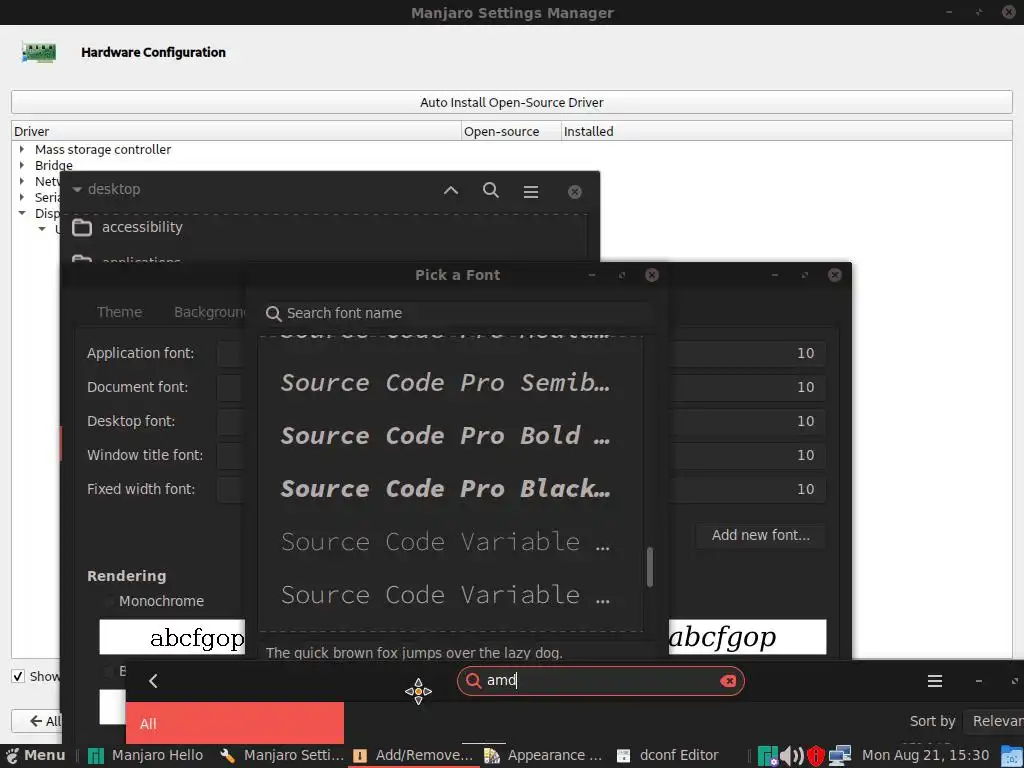This screenshot has height=768, width=1024.
Task: Sort by the Installed column header
Action: coord(786,131)
